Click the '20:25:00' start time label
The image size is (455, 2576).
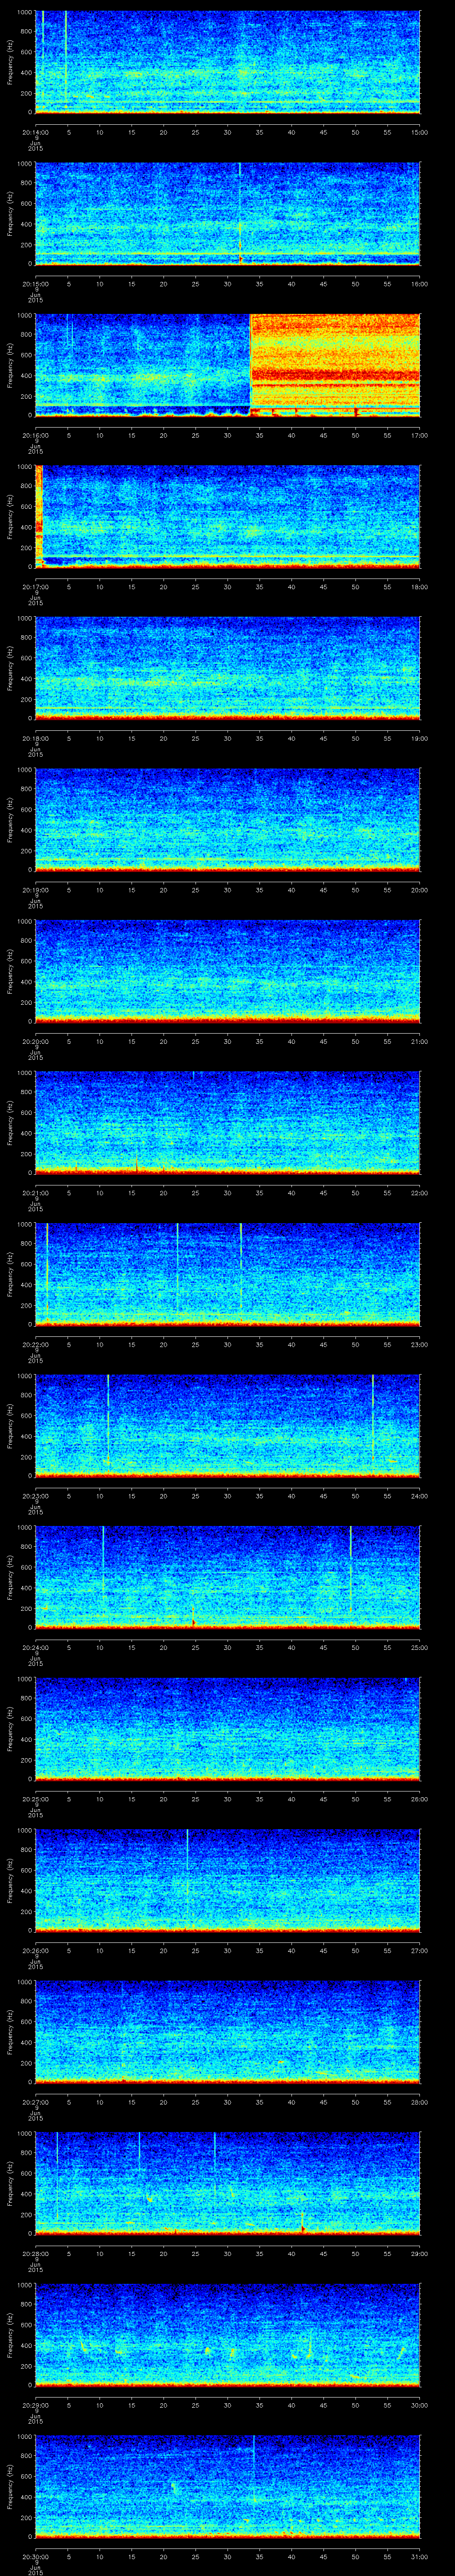(35, 1798)
